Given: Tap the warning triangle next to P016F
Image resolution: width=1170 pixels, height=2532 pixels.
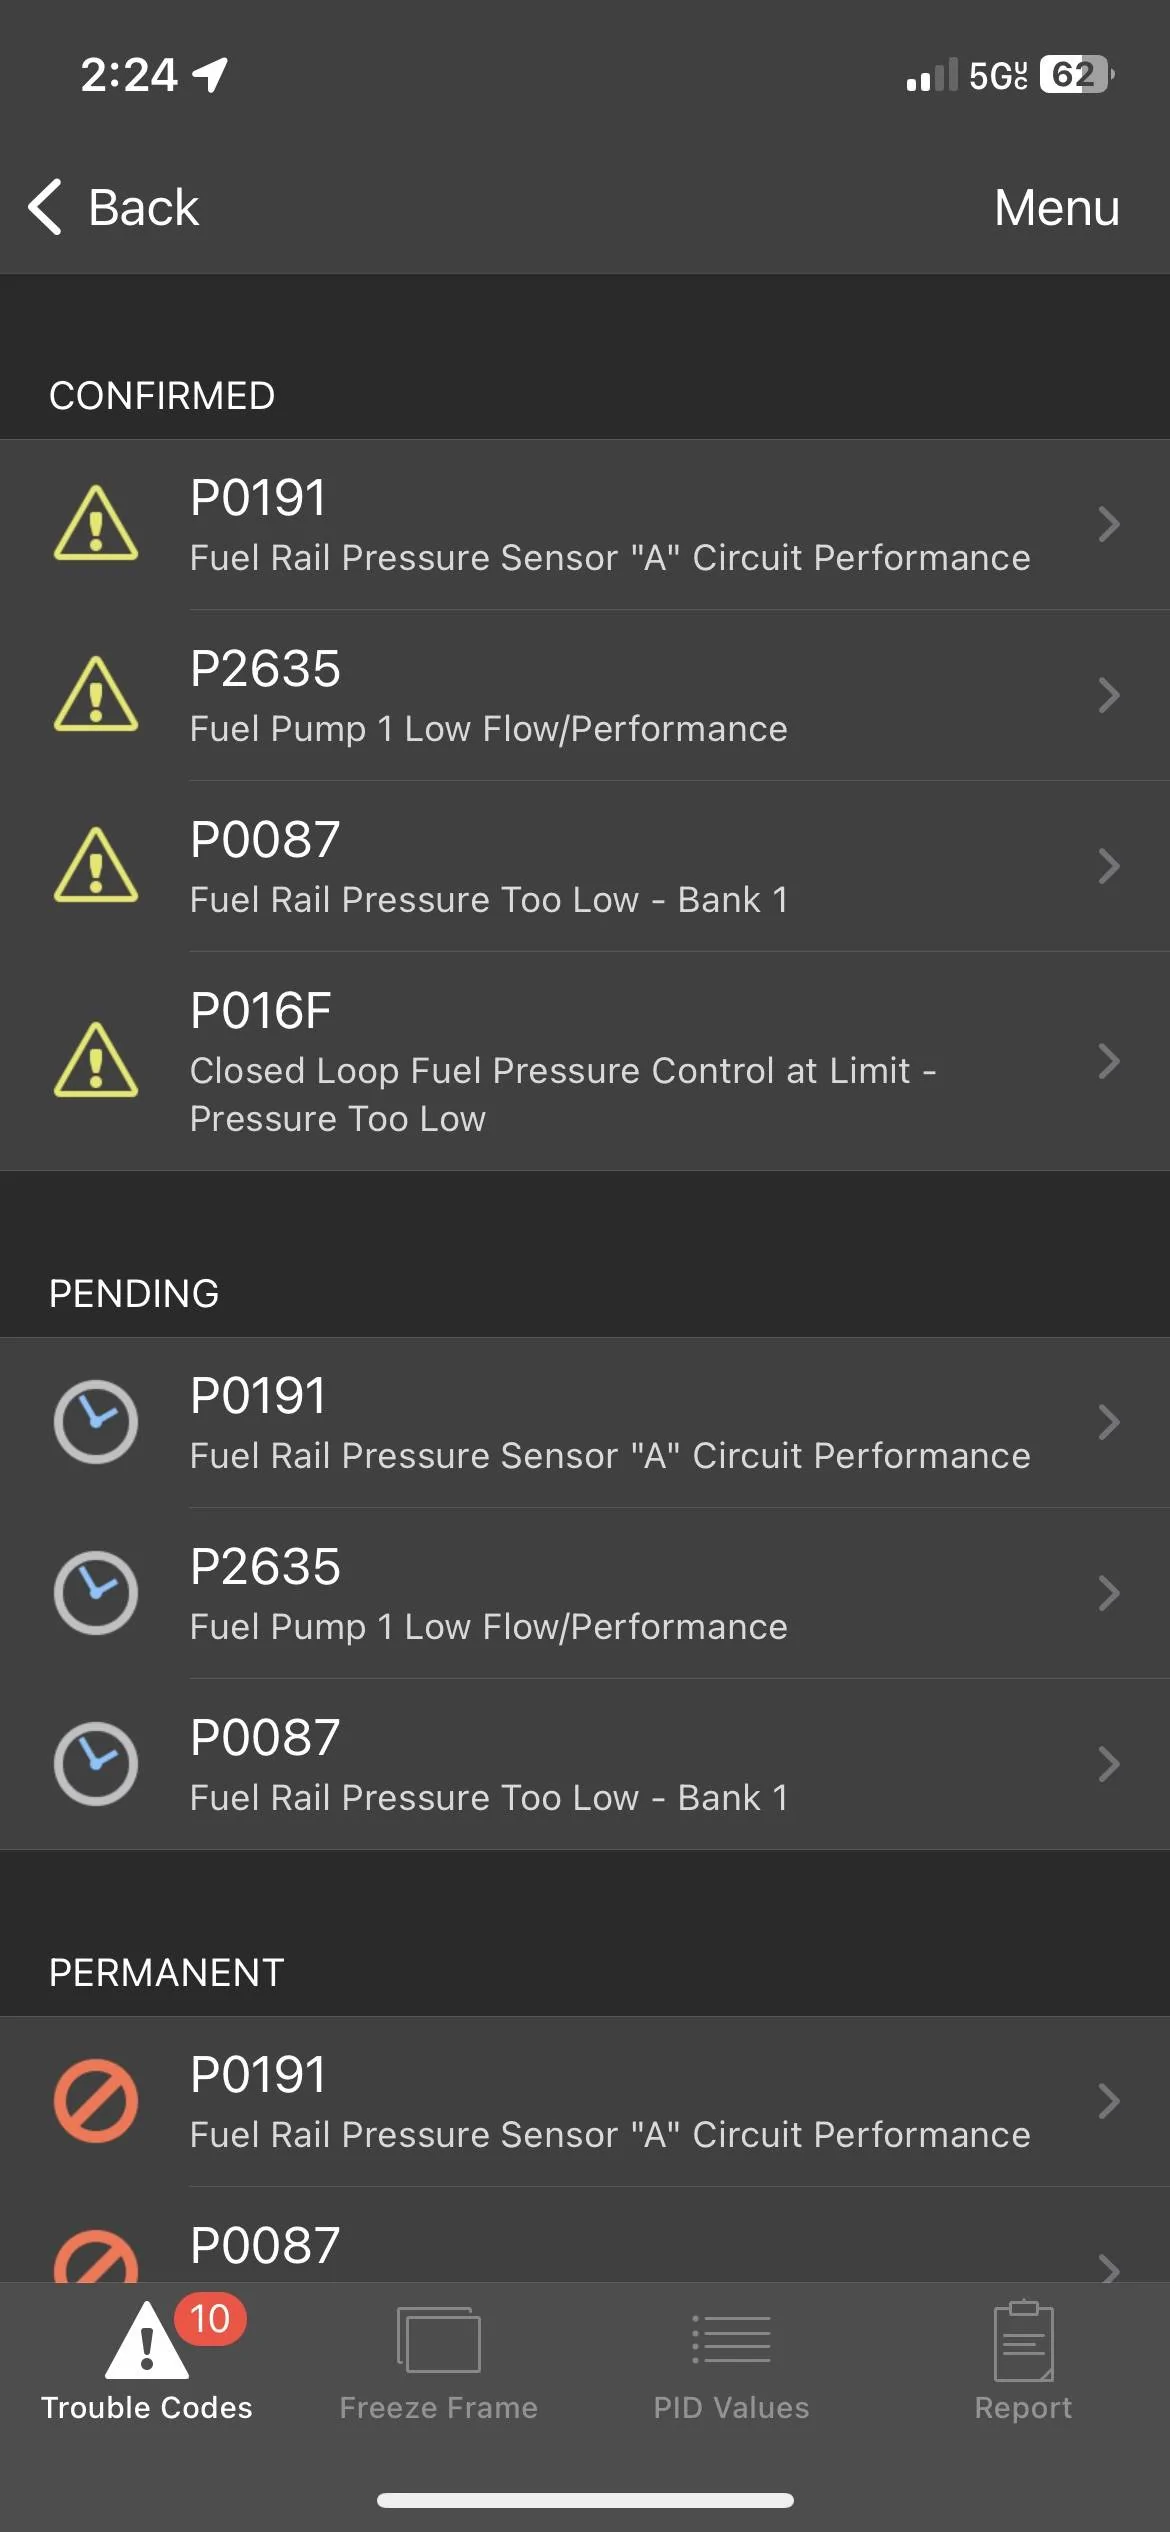Looking at the screenshot, I should point(96,1061).
